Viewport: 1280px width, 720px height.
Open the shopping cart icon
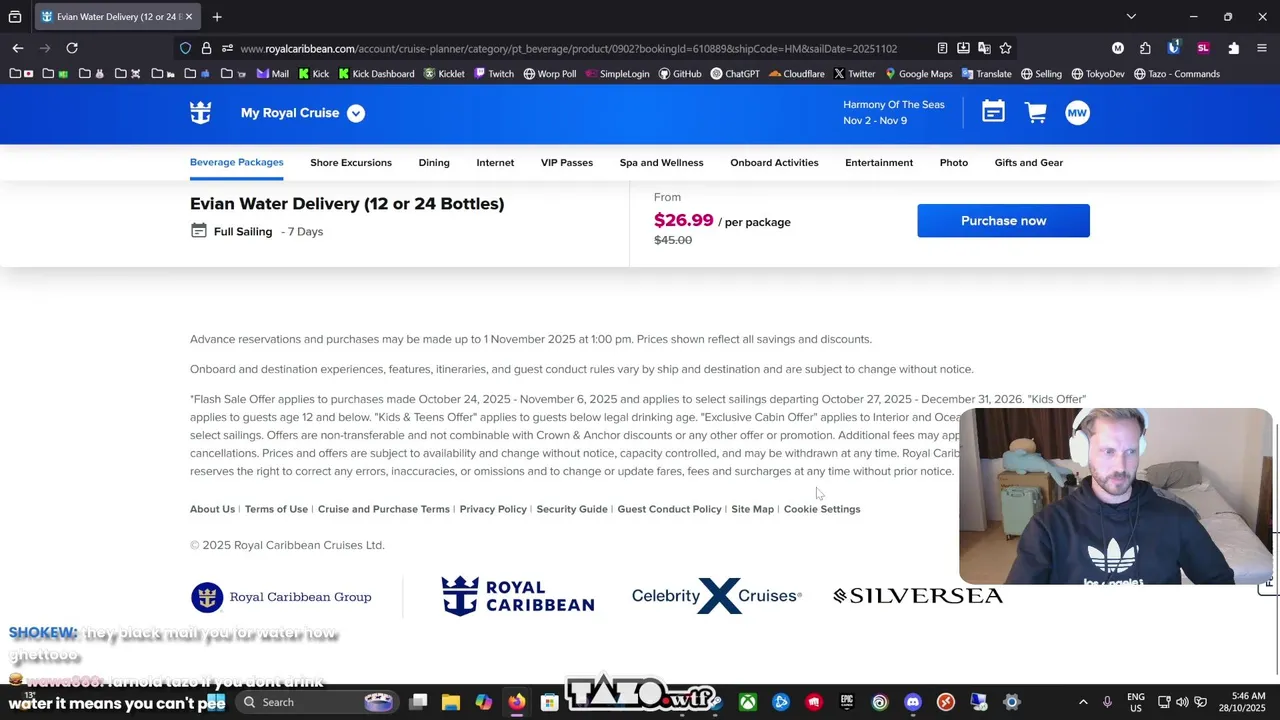pos(1036,112)
